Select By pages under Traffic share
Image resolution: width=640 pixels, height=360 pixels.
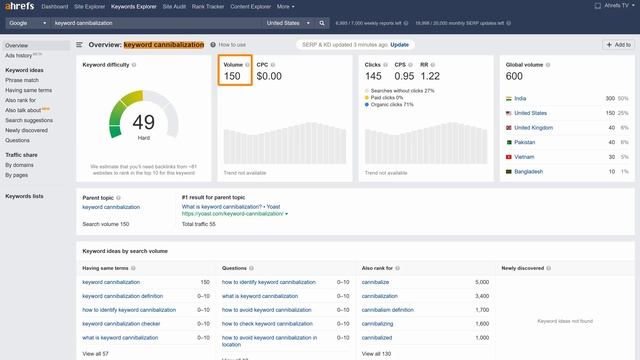tap(16, 175)
